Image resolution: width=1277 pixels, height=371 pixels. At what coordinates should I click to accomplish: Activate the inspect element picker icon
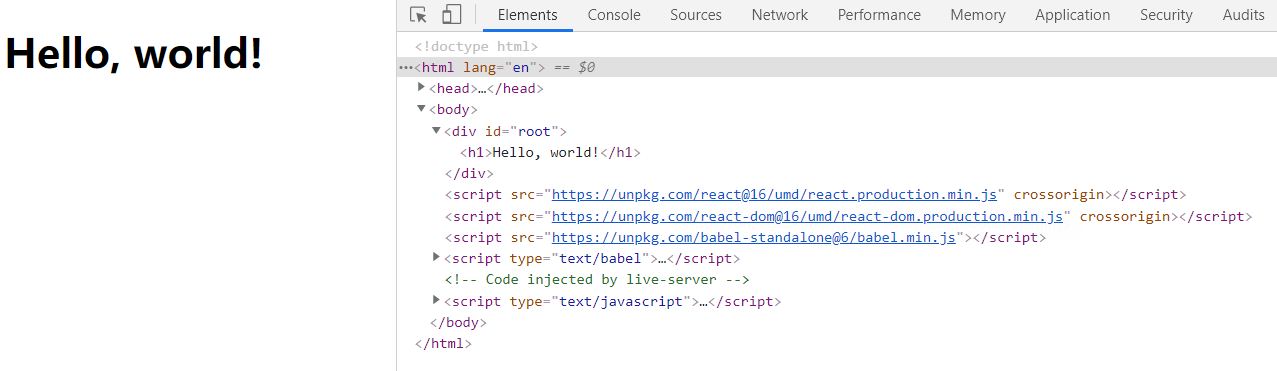pyautogui.click(x=419, y=15)
